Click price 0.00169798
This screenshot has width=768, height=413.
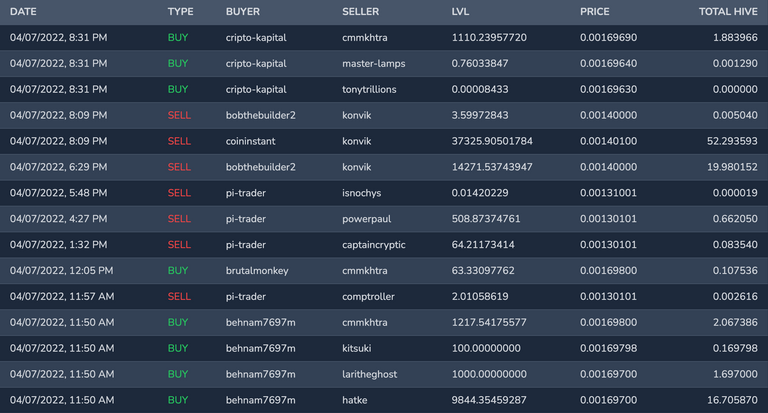coord(608,348)
